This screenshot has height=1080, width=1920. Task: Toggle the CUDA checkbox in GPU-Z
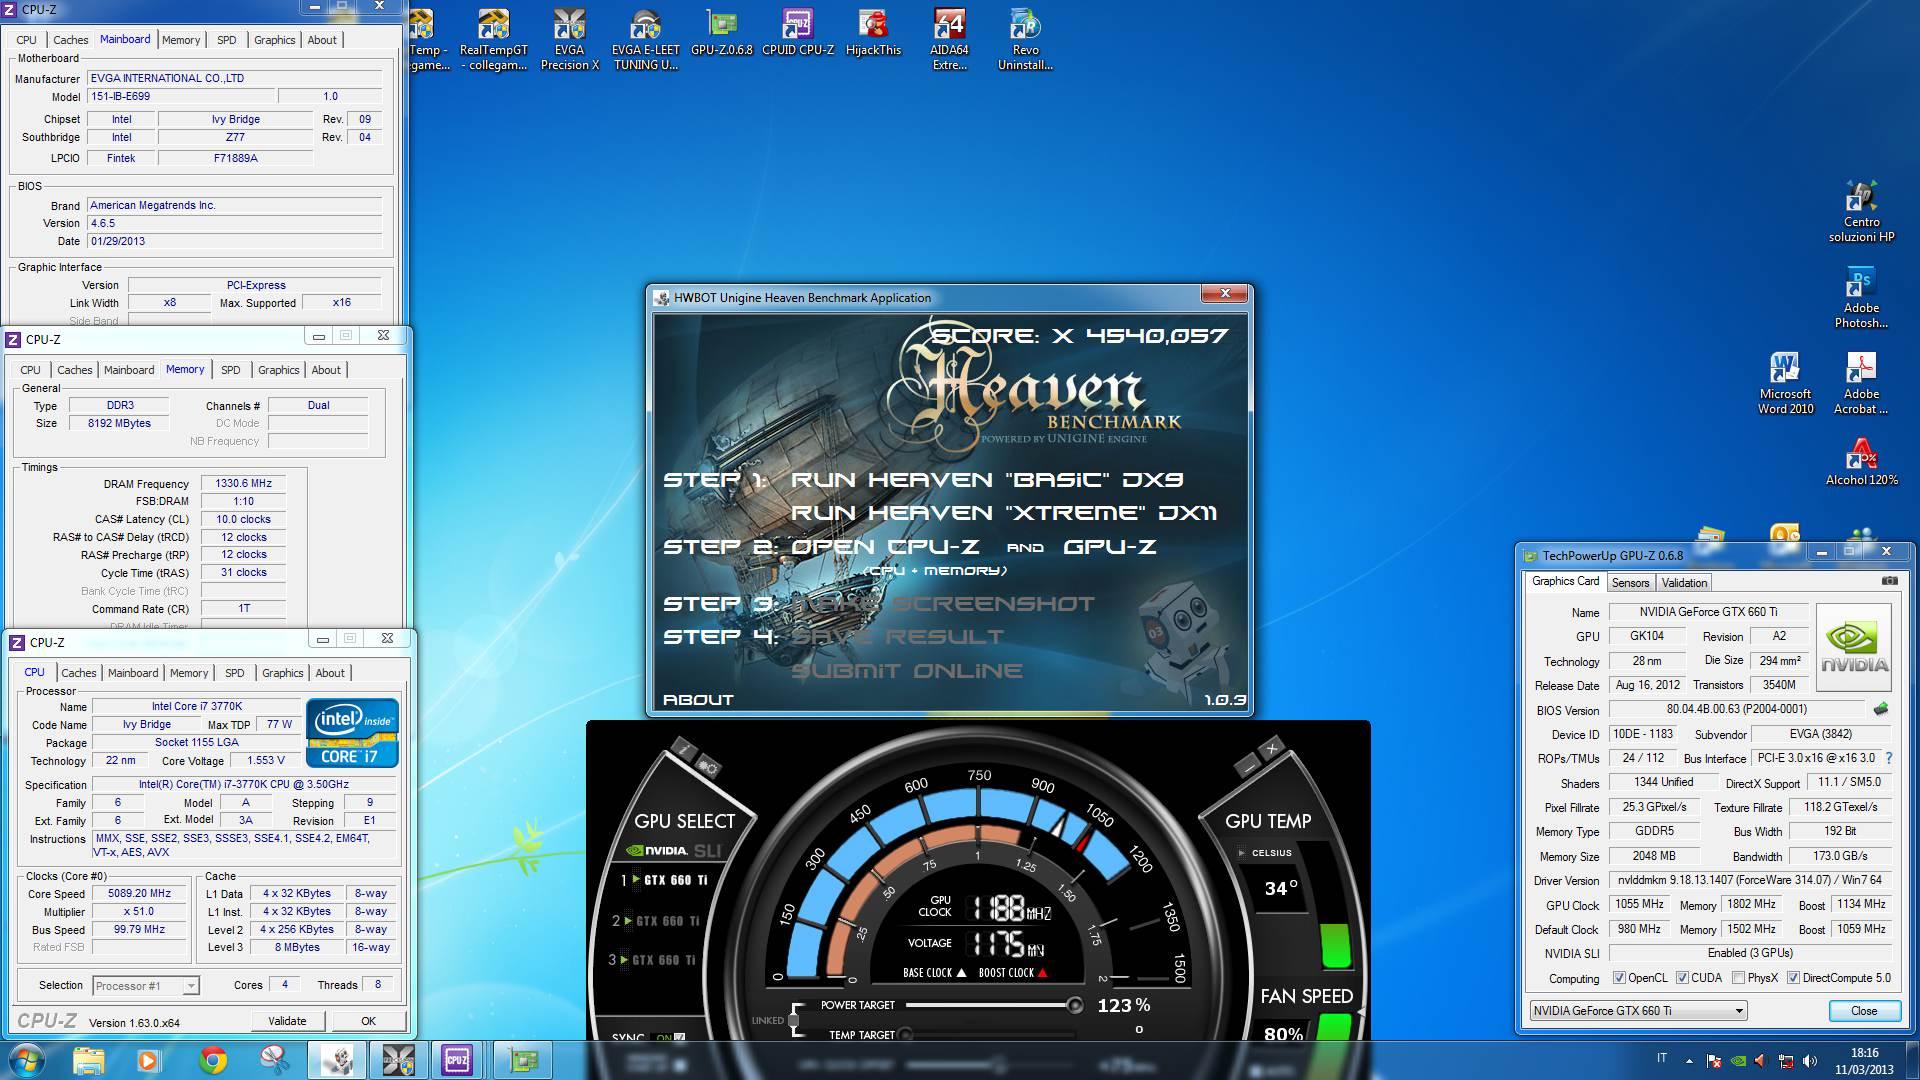pyautogui.click(x=1683, y=978)
